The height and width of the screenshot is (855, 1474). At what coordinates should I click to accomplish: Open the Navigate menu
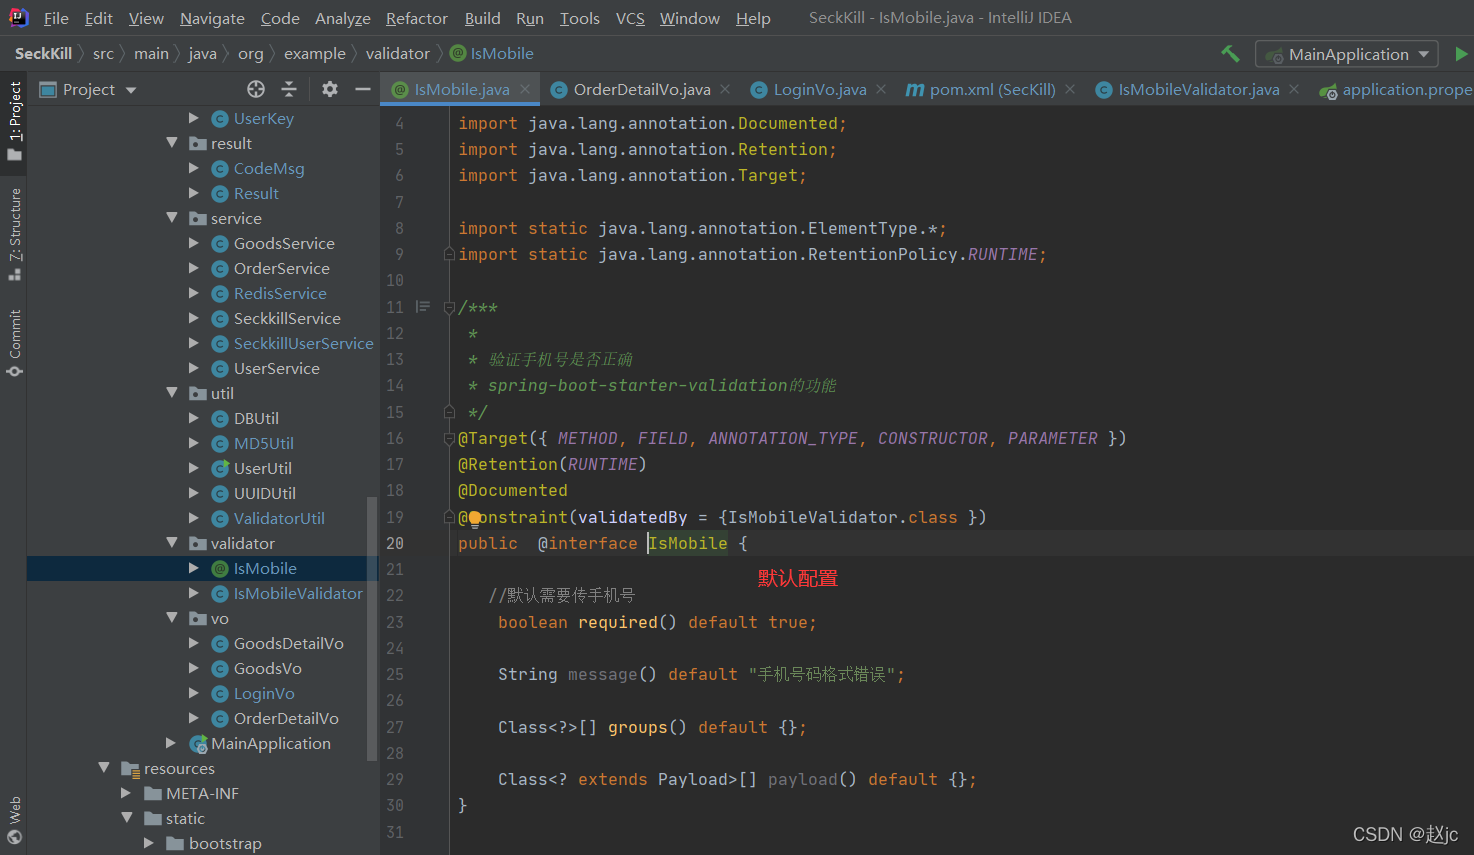click(212, 18)
